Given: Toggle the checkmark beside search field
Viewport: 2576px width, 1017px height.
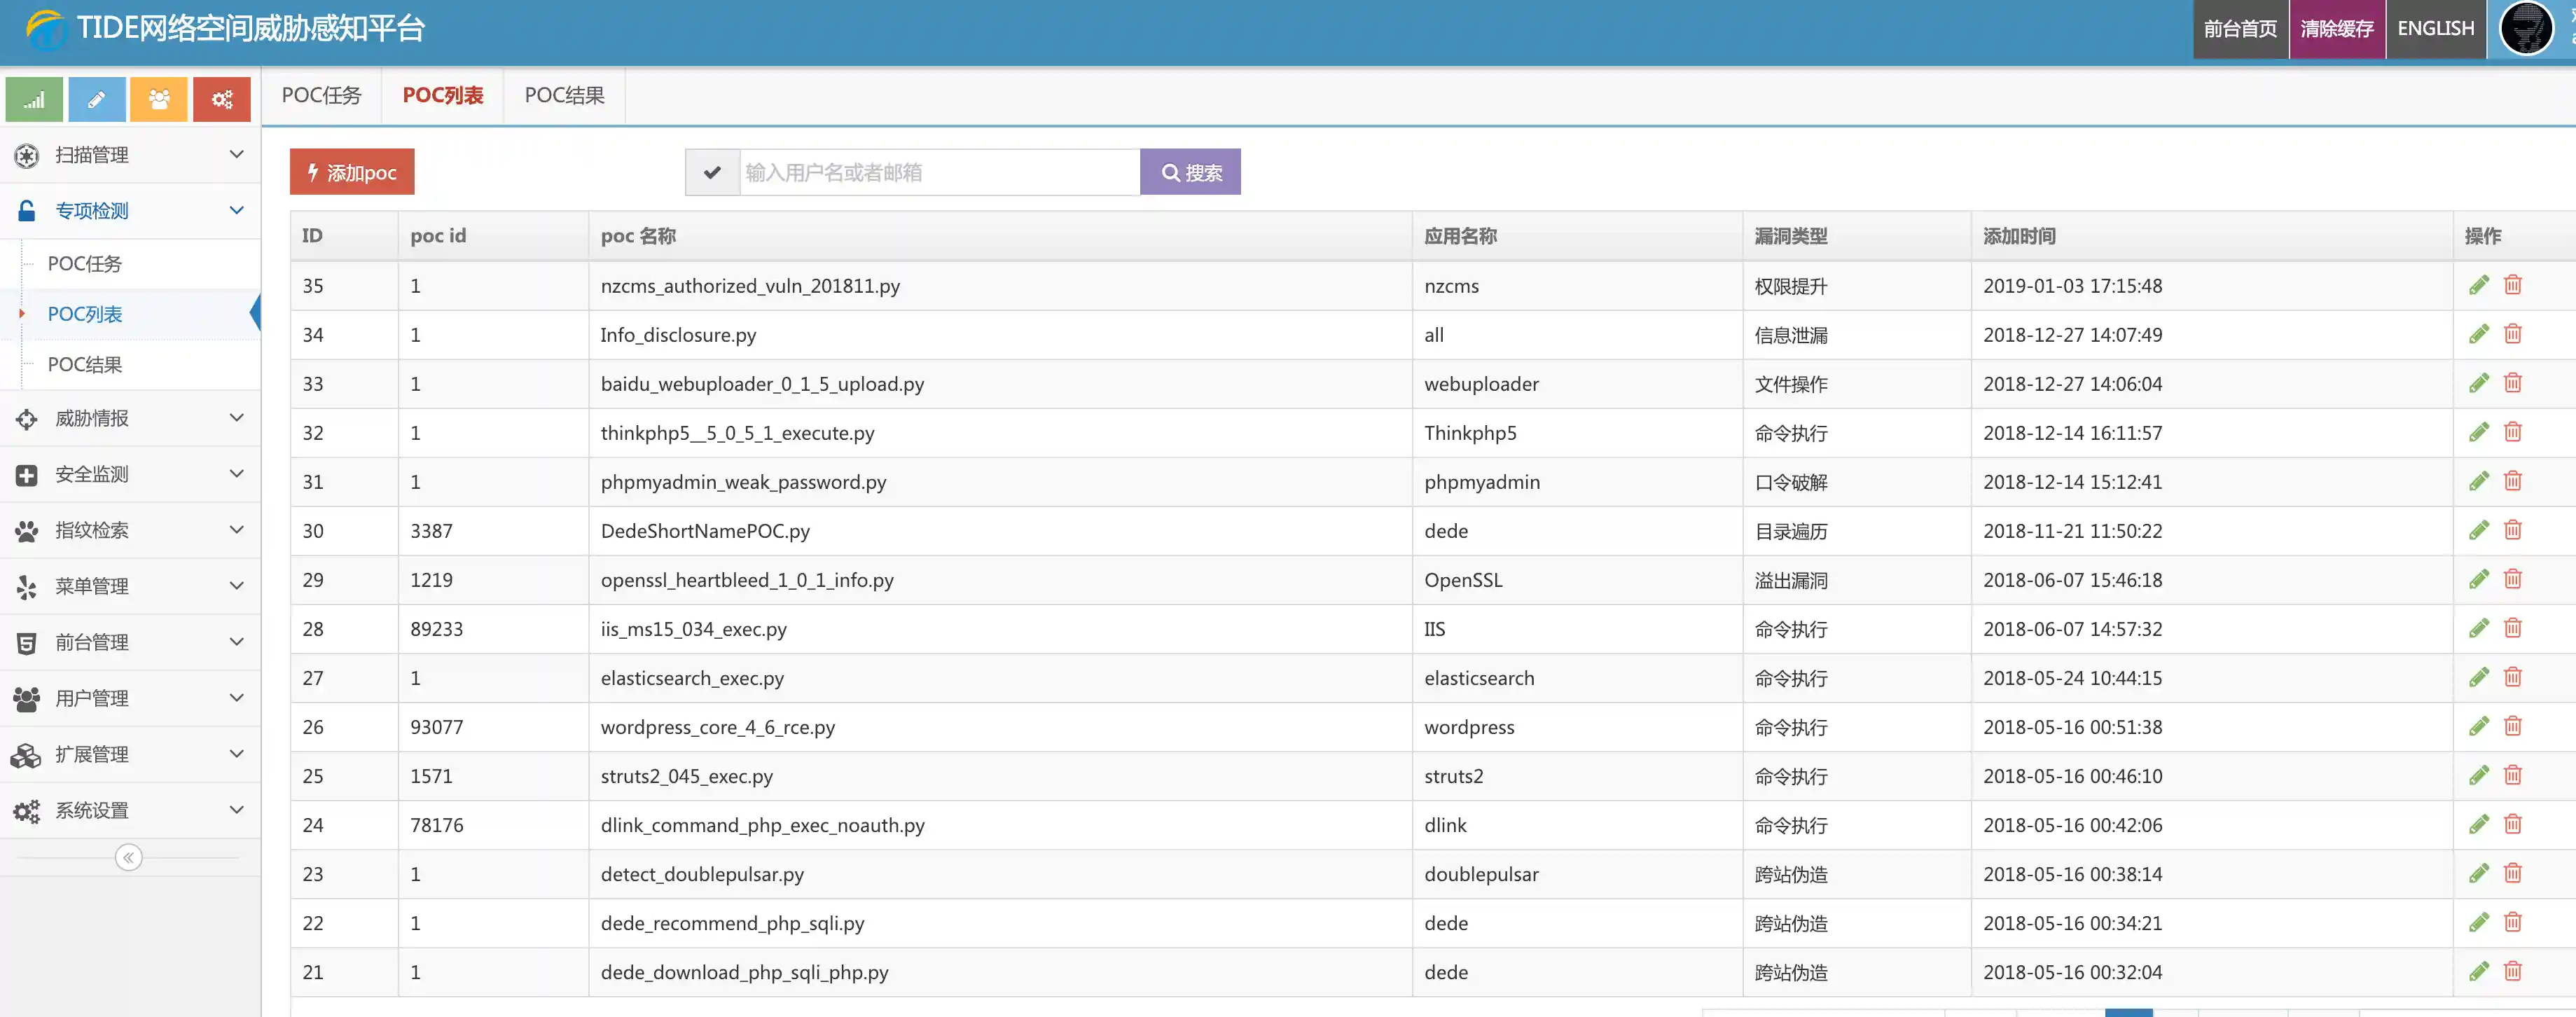Looking at the screenshot, I should point(712,173).
